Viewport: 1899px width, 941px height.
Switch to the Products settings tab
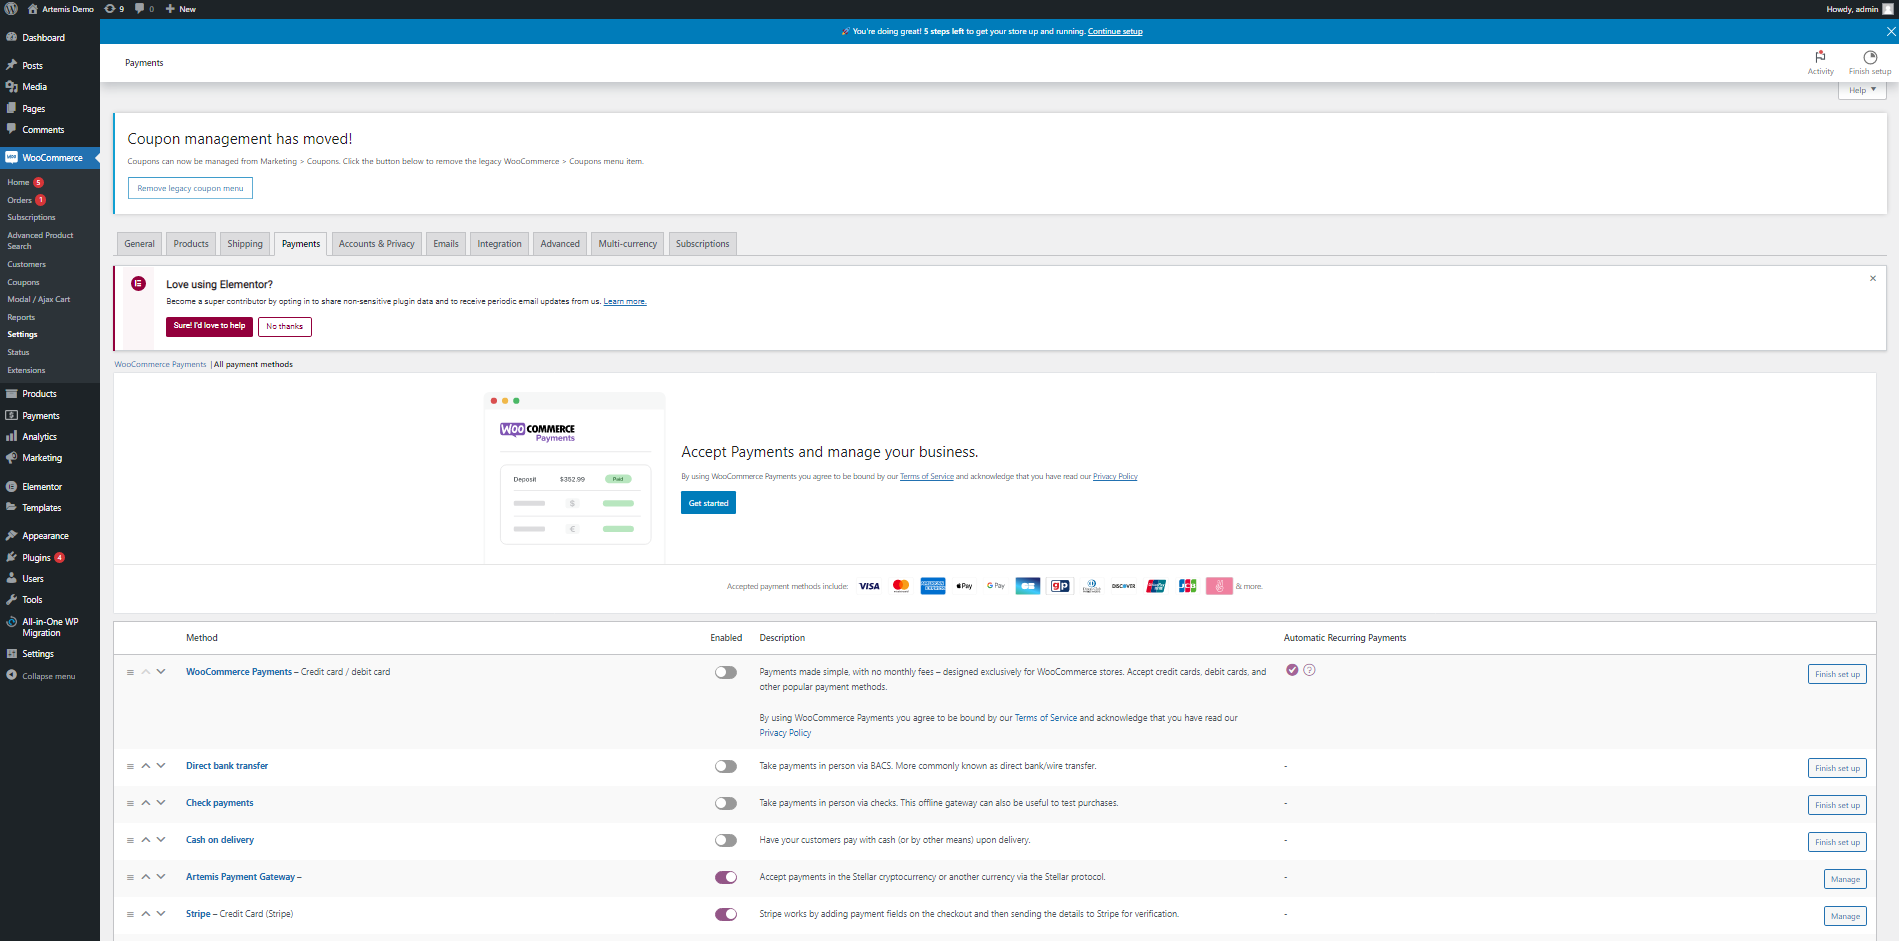(191, 244)
